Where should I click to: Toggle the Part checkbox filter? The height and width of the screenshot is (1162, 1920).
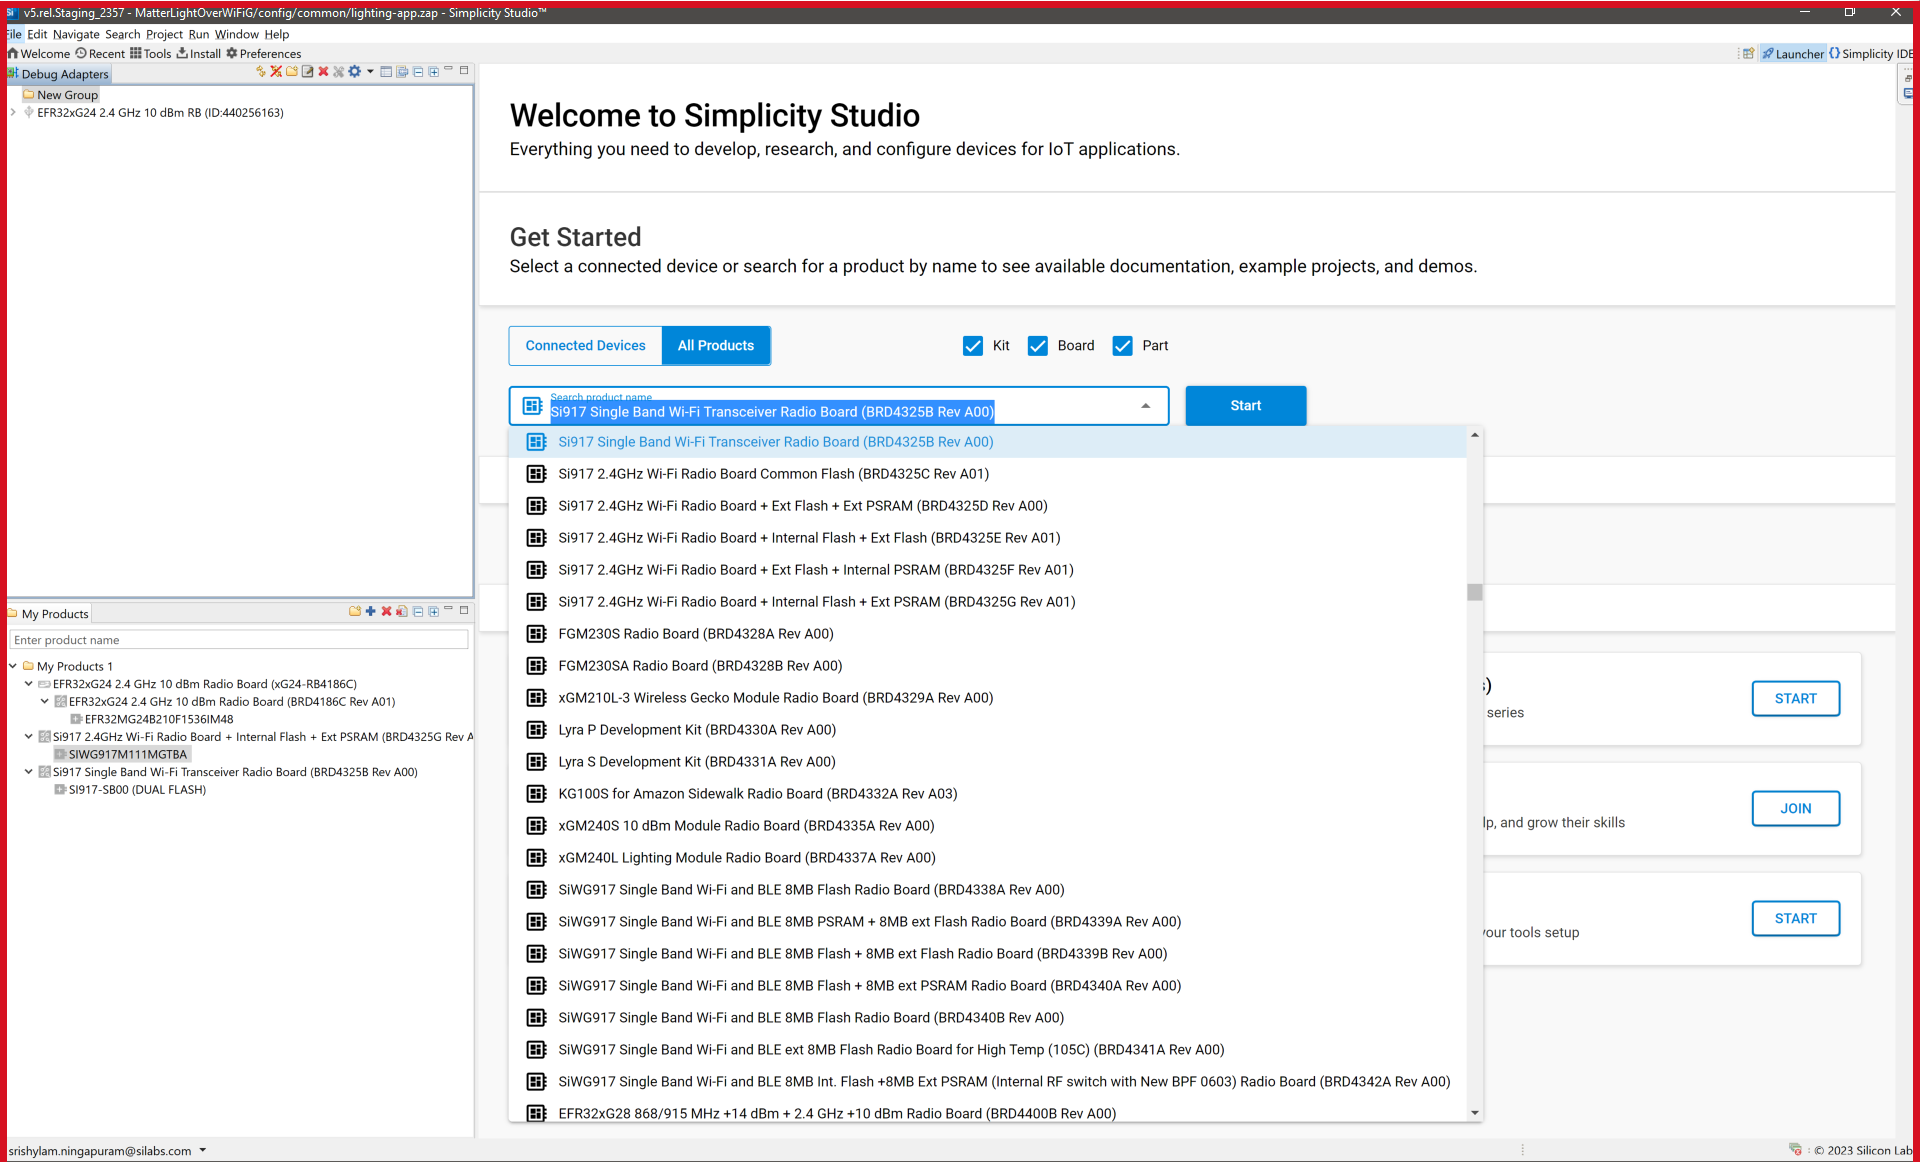pyautogui.click(x=1123, y=346)
